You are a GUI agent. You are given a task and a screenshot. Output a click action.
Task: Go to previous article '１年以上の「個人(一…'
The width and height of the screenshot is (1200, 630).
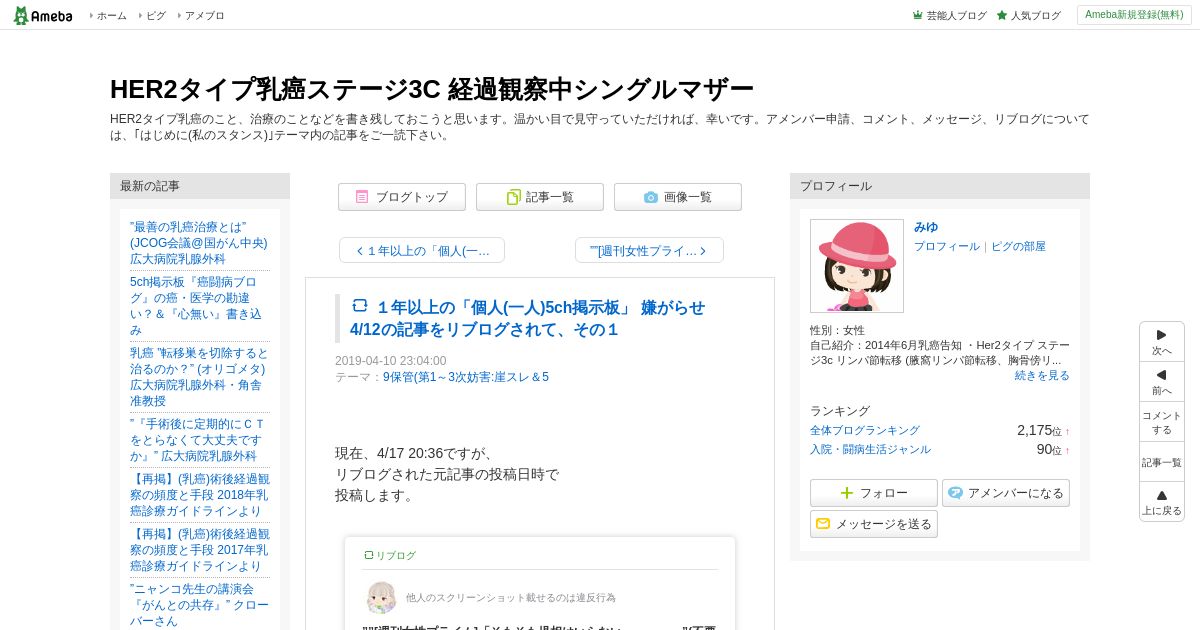(422, 250)
